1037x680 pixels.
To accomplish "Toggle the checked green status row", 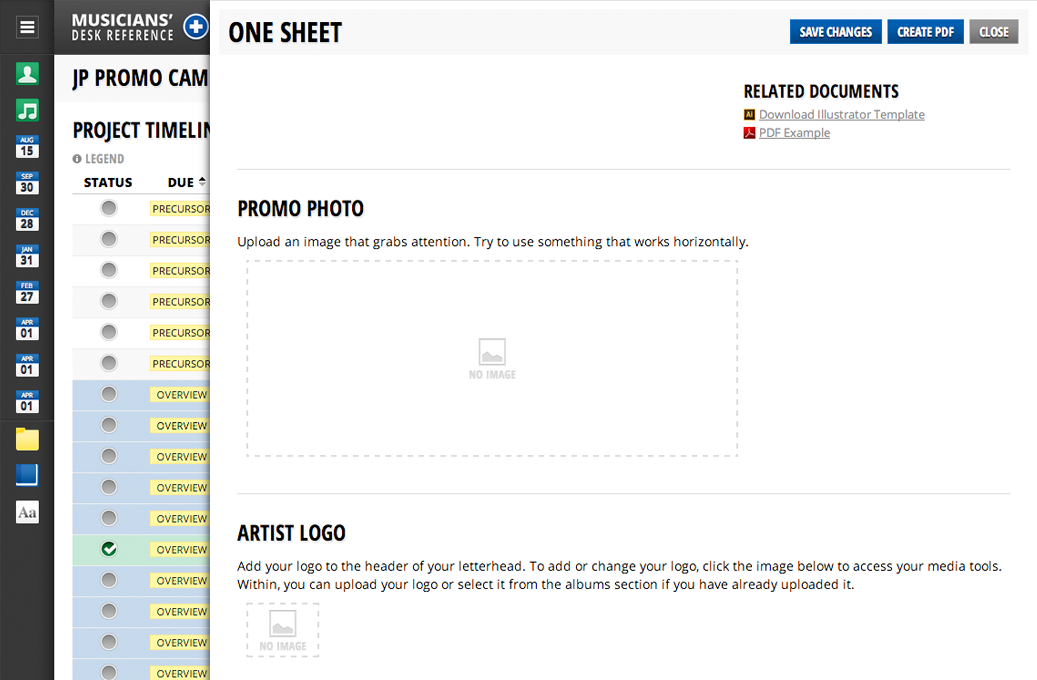I will tap(109, 549).
